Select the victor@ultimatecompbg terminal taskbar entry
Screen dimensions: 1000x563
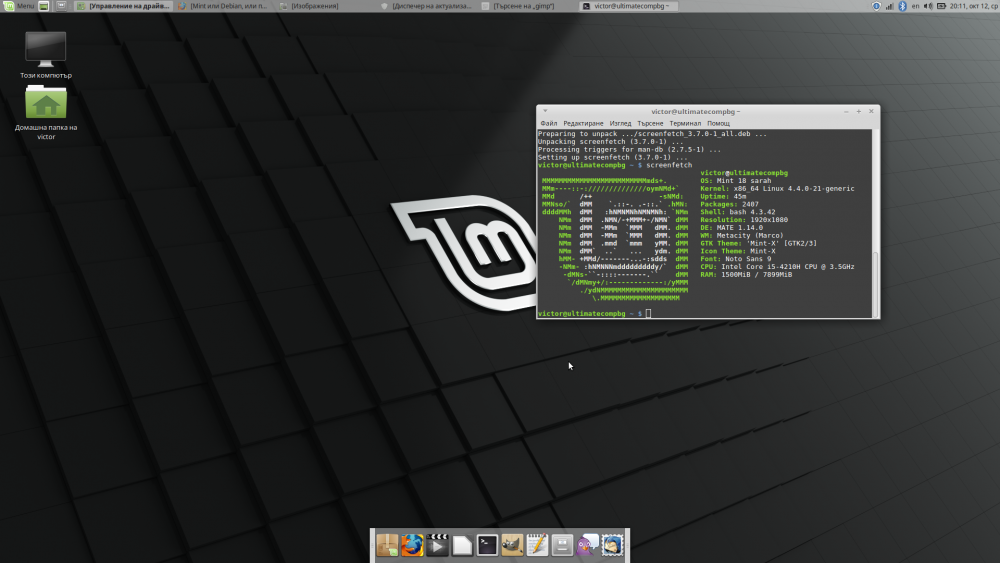point(628,6)
